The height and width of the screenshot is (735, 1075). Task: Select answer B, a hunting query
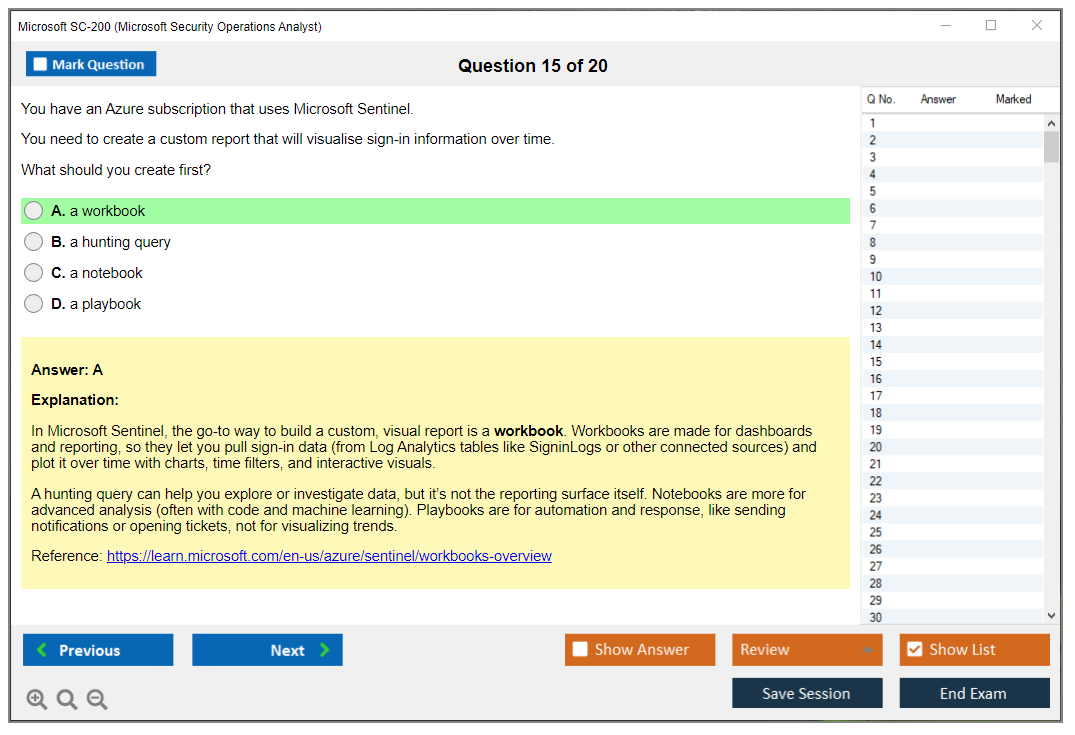(x=33, y=241)
